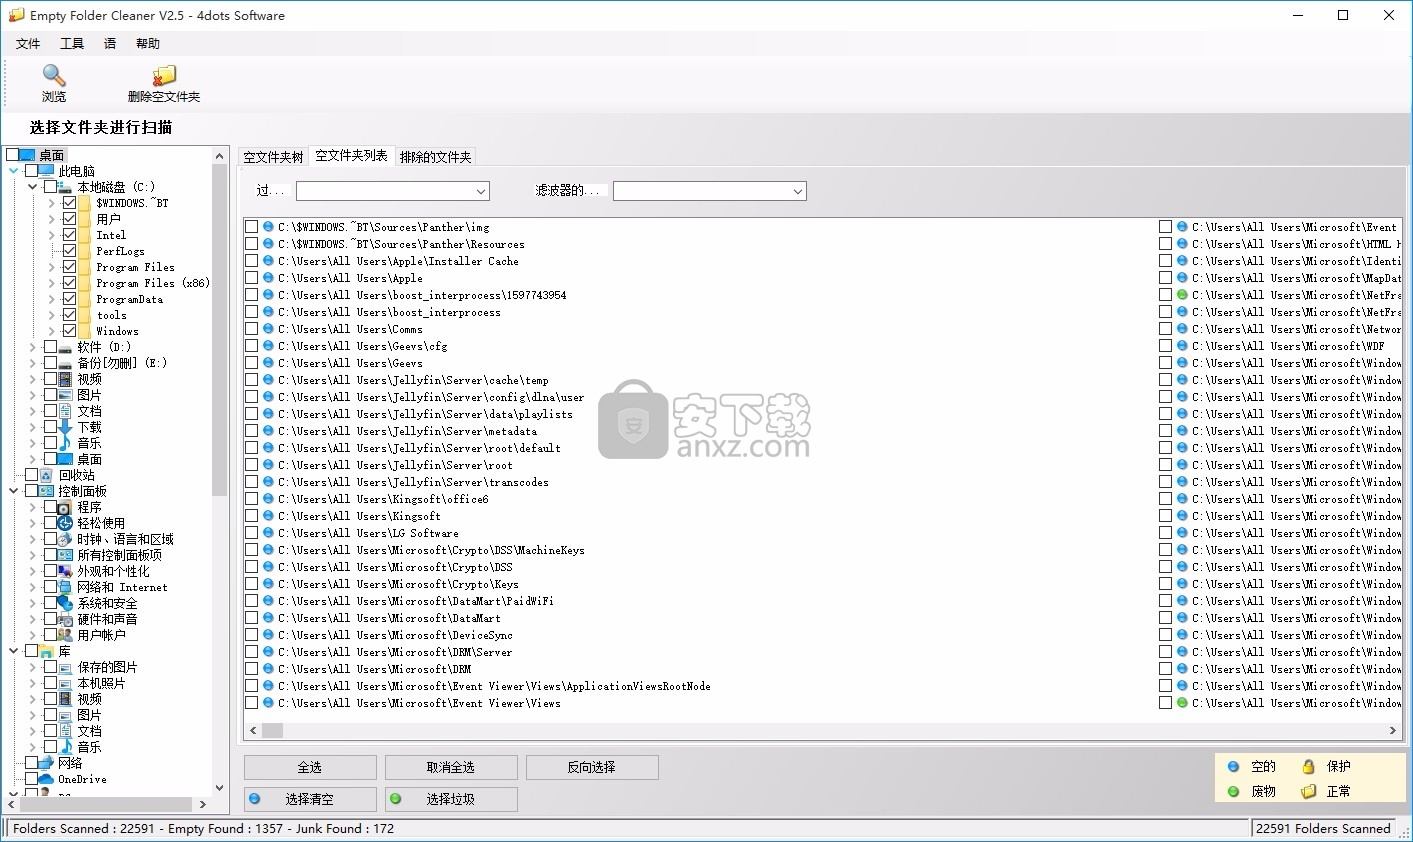Screen dimensions: 1413x842
Task: Uncheck the 用户 folder checkbox
Action: pyautogui.click(x=69, y=219)
